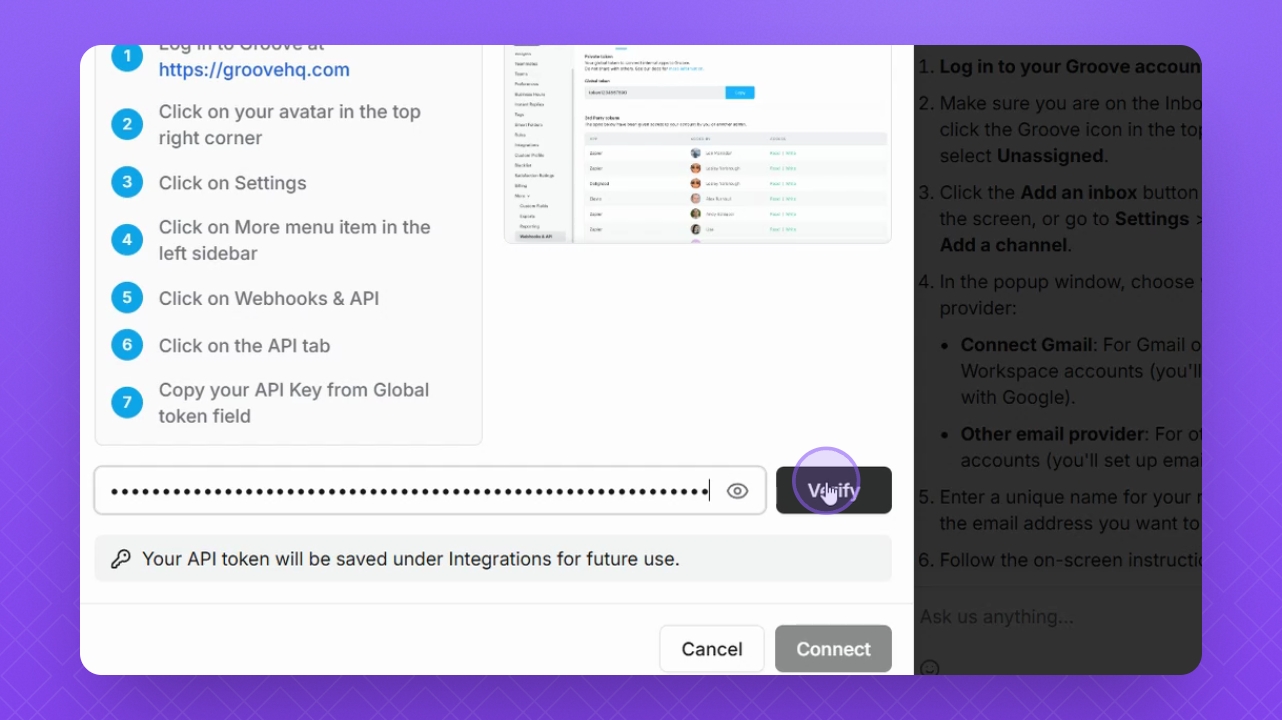Screen dimensions: 1282x720
Task: Focus the masked API token input field
Action: pyautogui.click(x=430, y=491)
